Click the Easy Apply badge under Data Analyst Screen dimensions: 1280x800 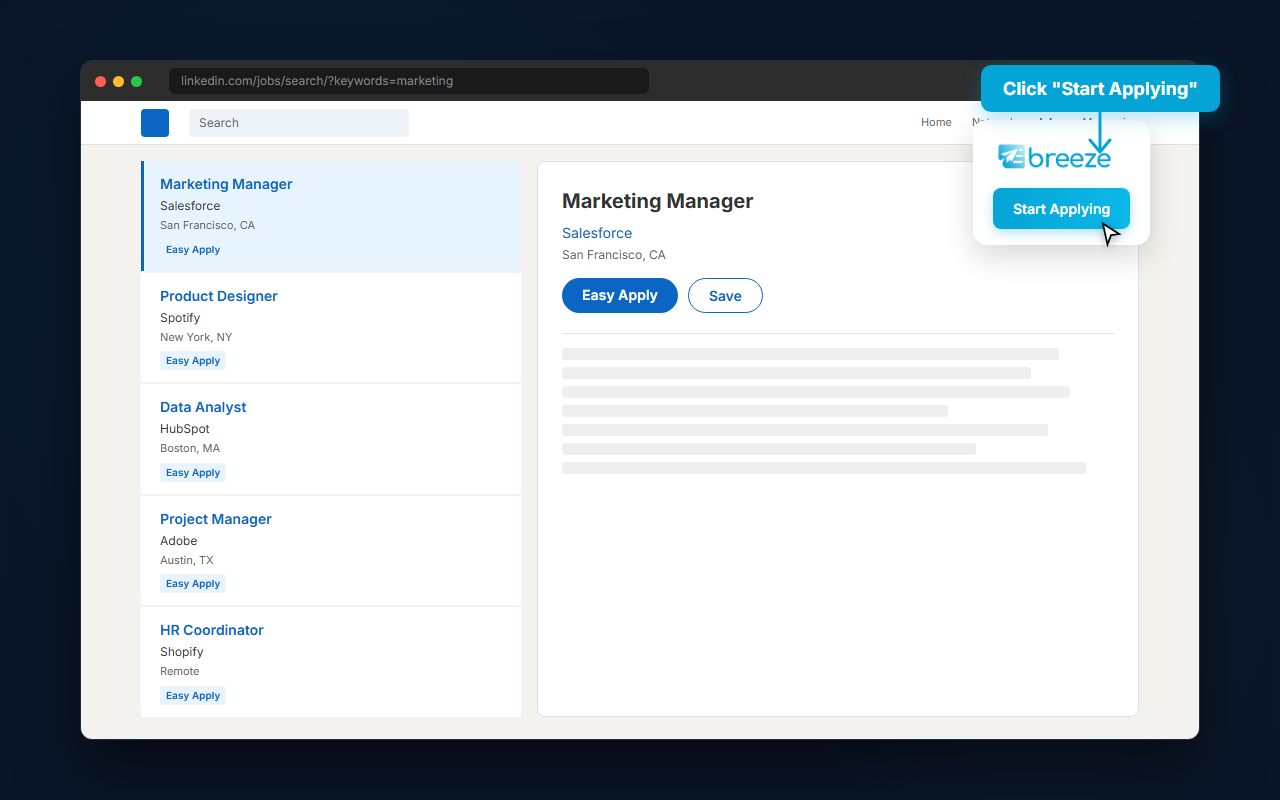pos(192,472)
